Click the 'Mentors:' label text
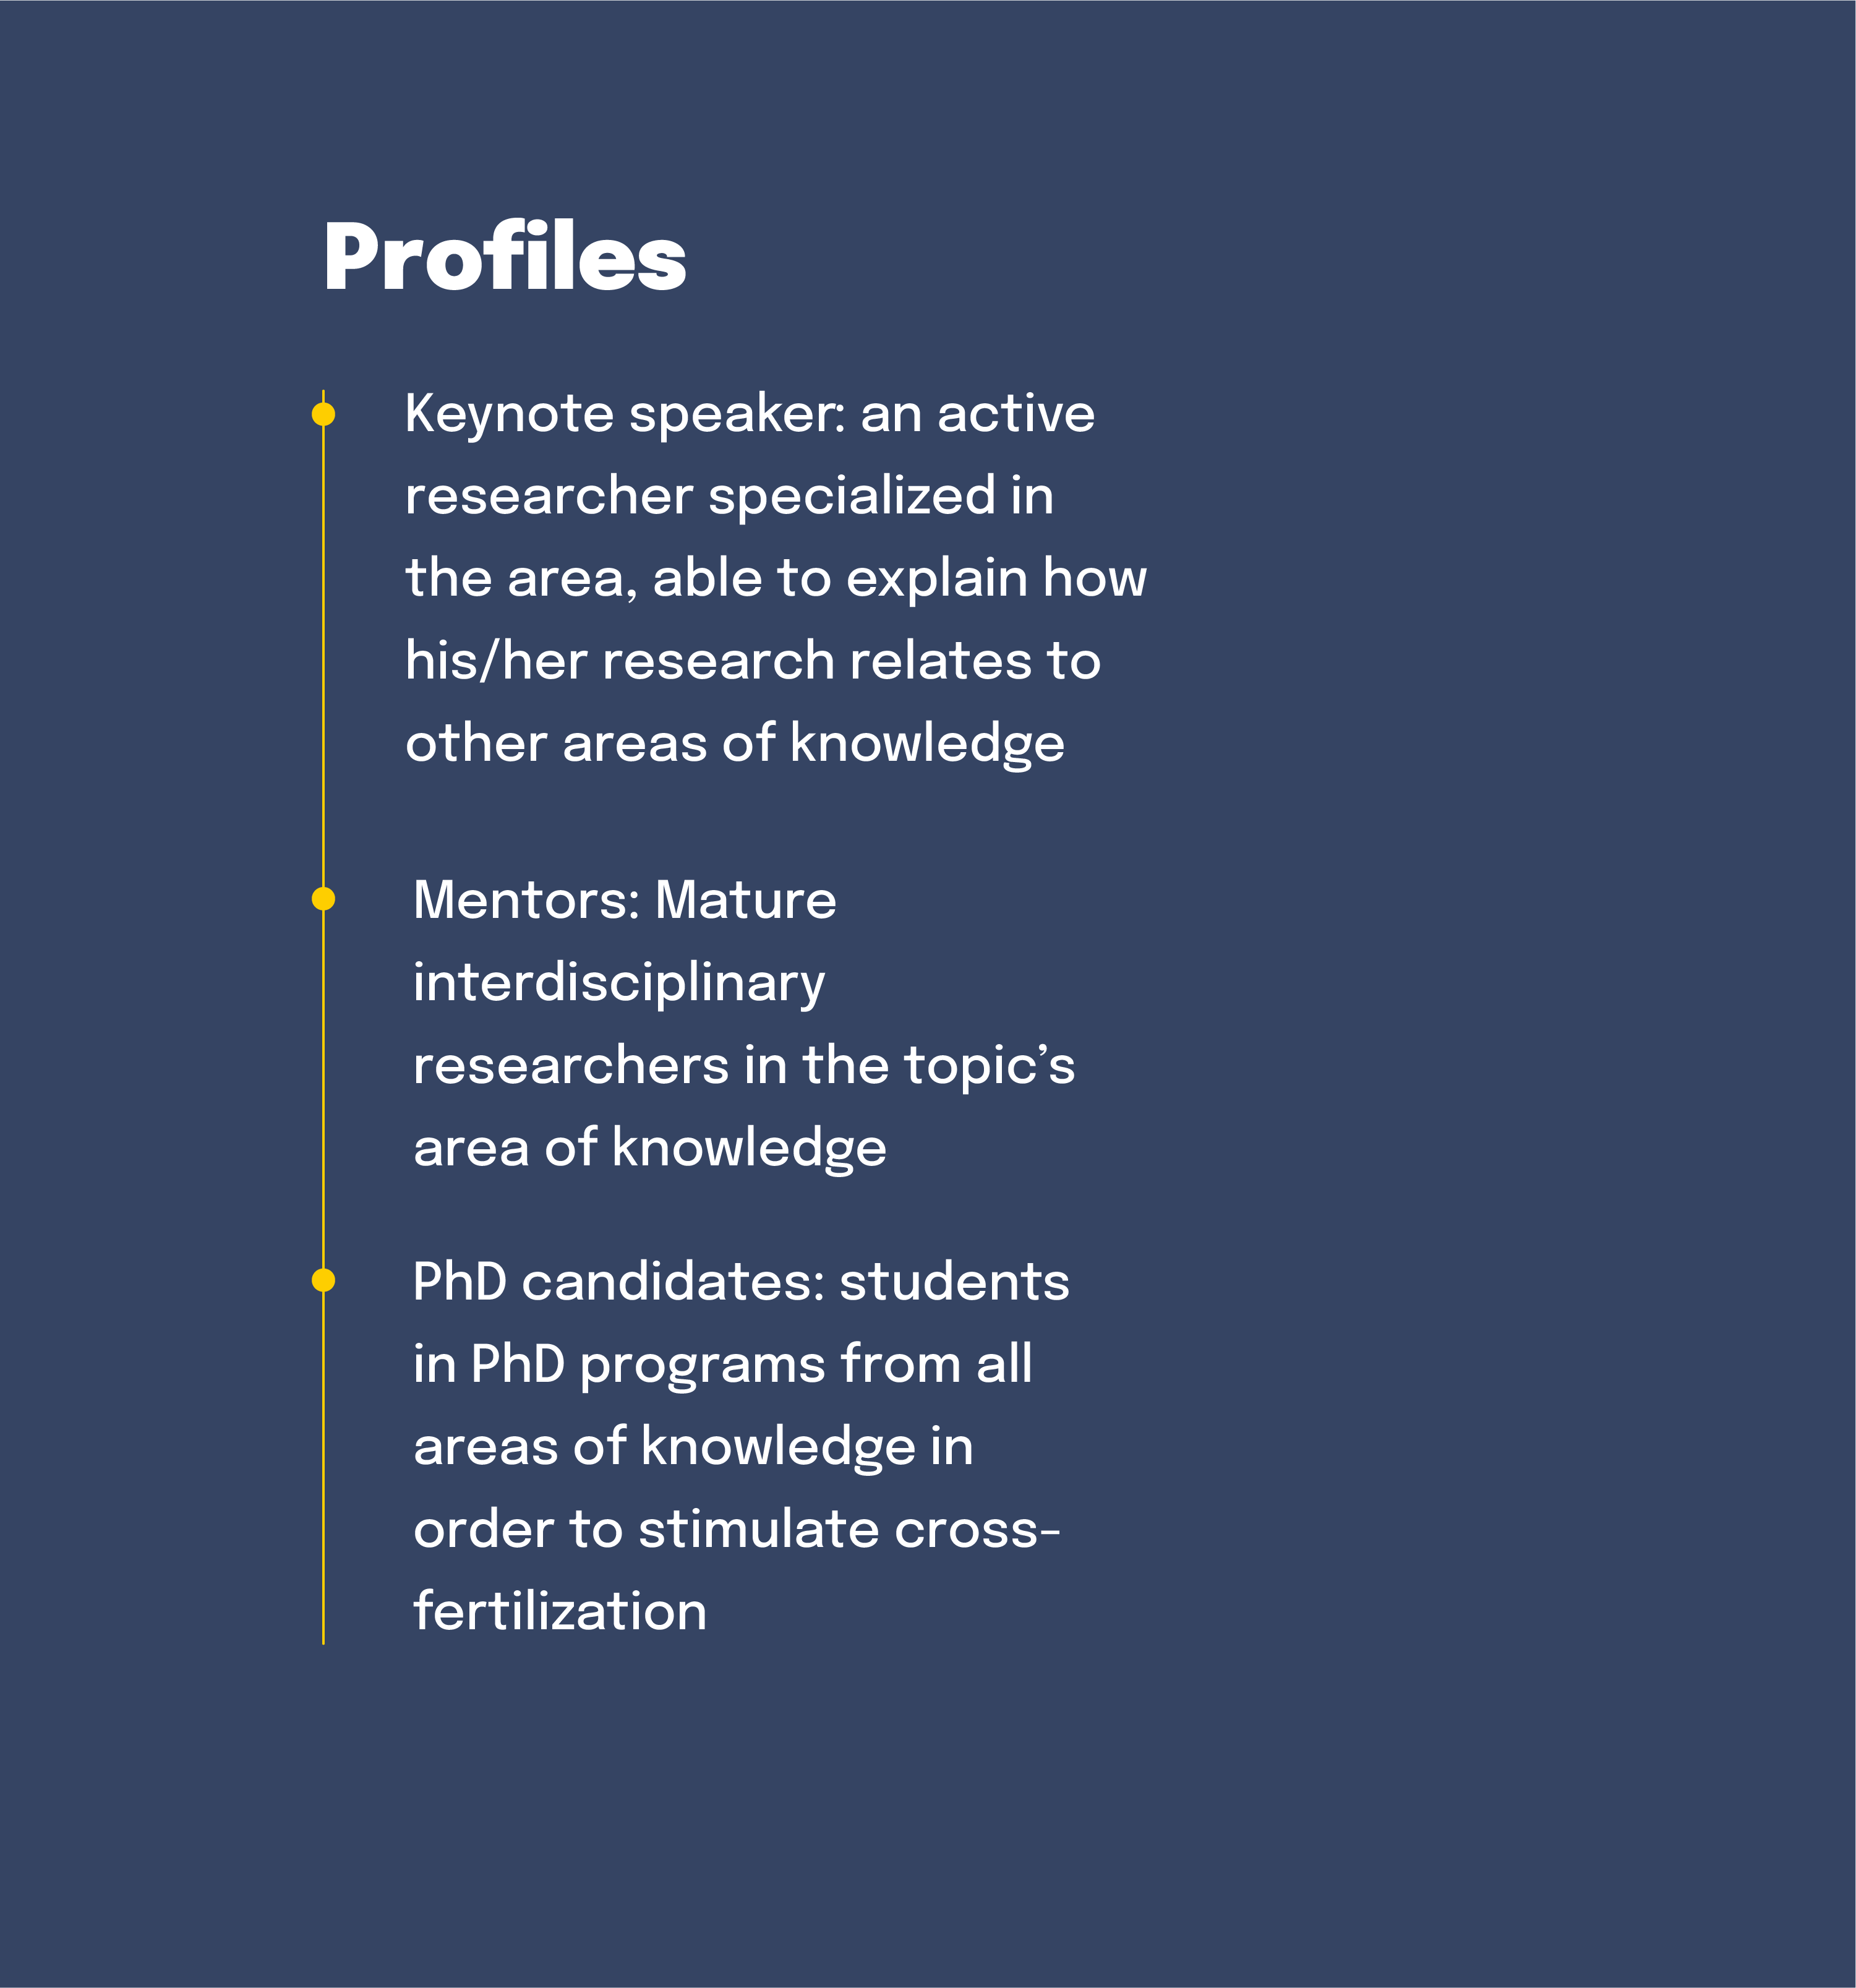This screenshot has height=1988, width=1856. 526,900
